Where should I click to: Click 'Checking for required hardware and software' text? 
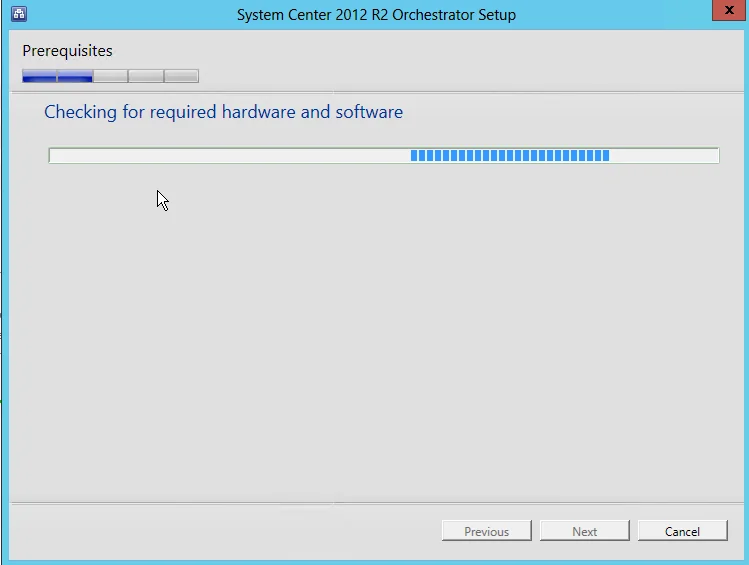coord(224,112)
